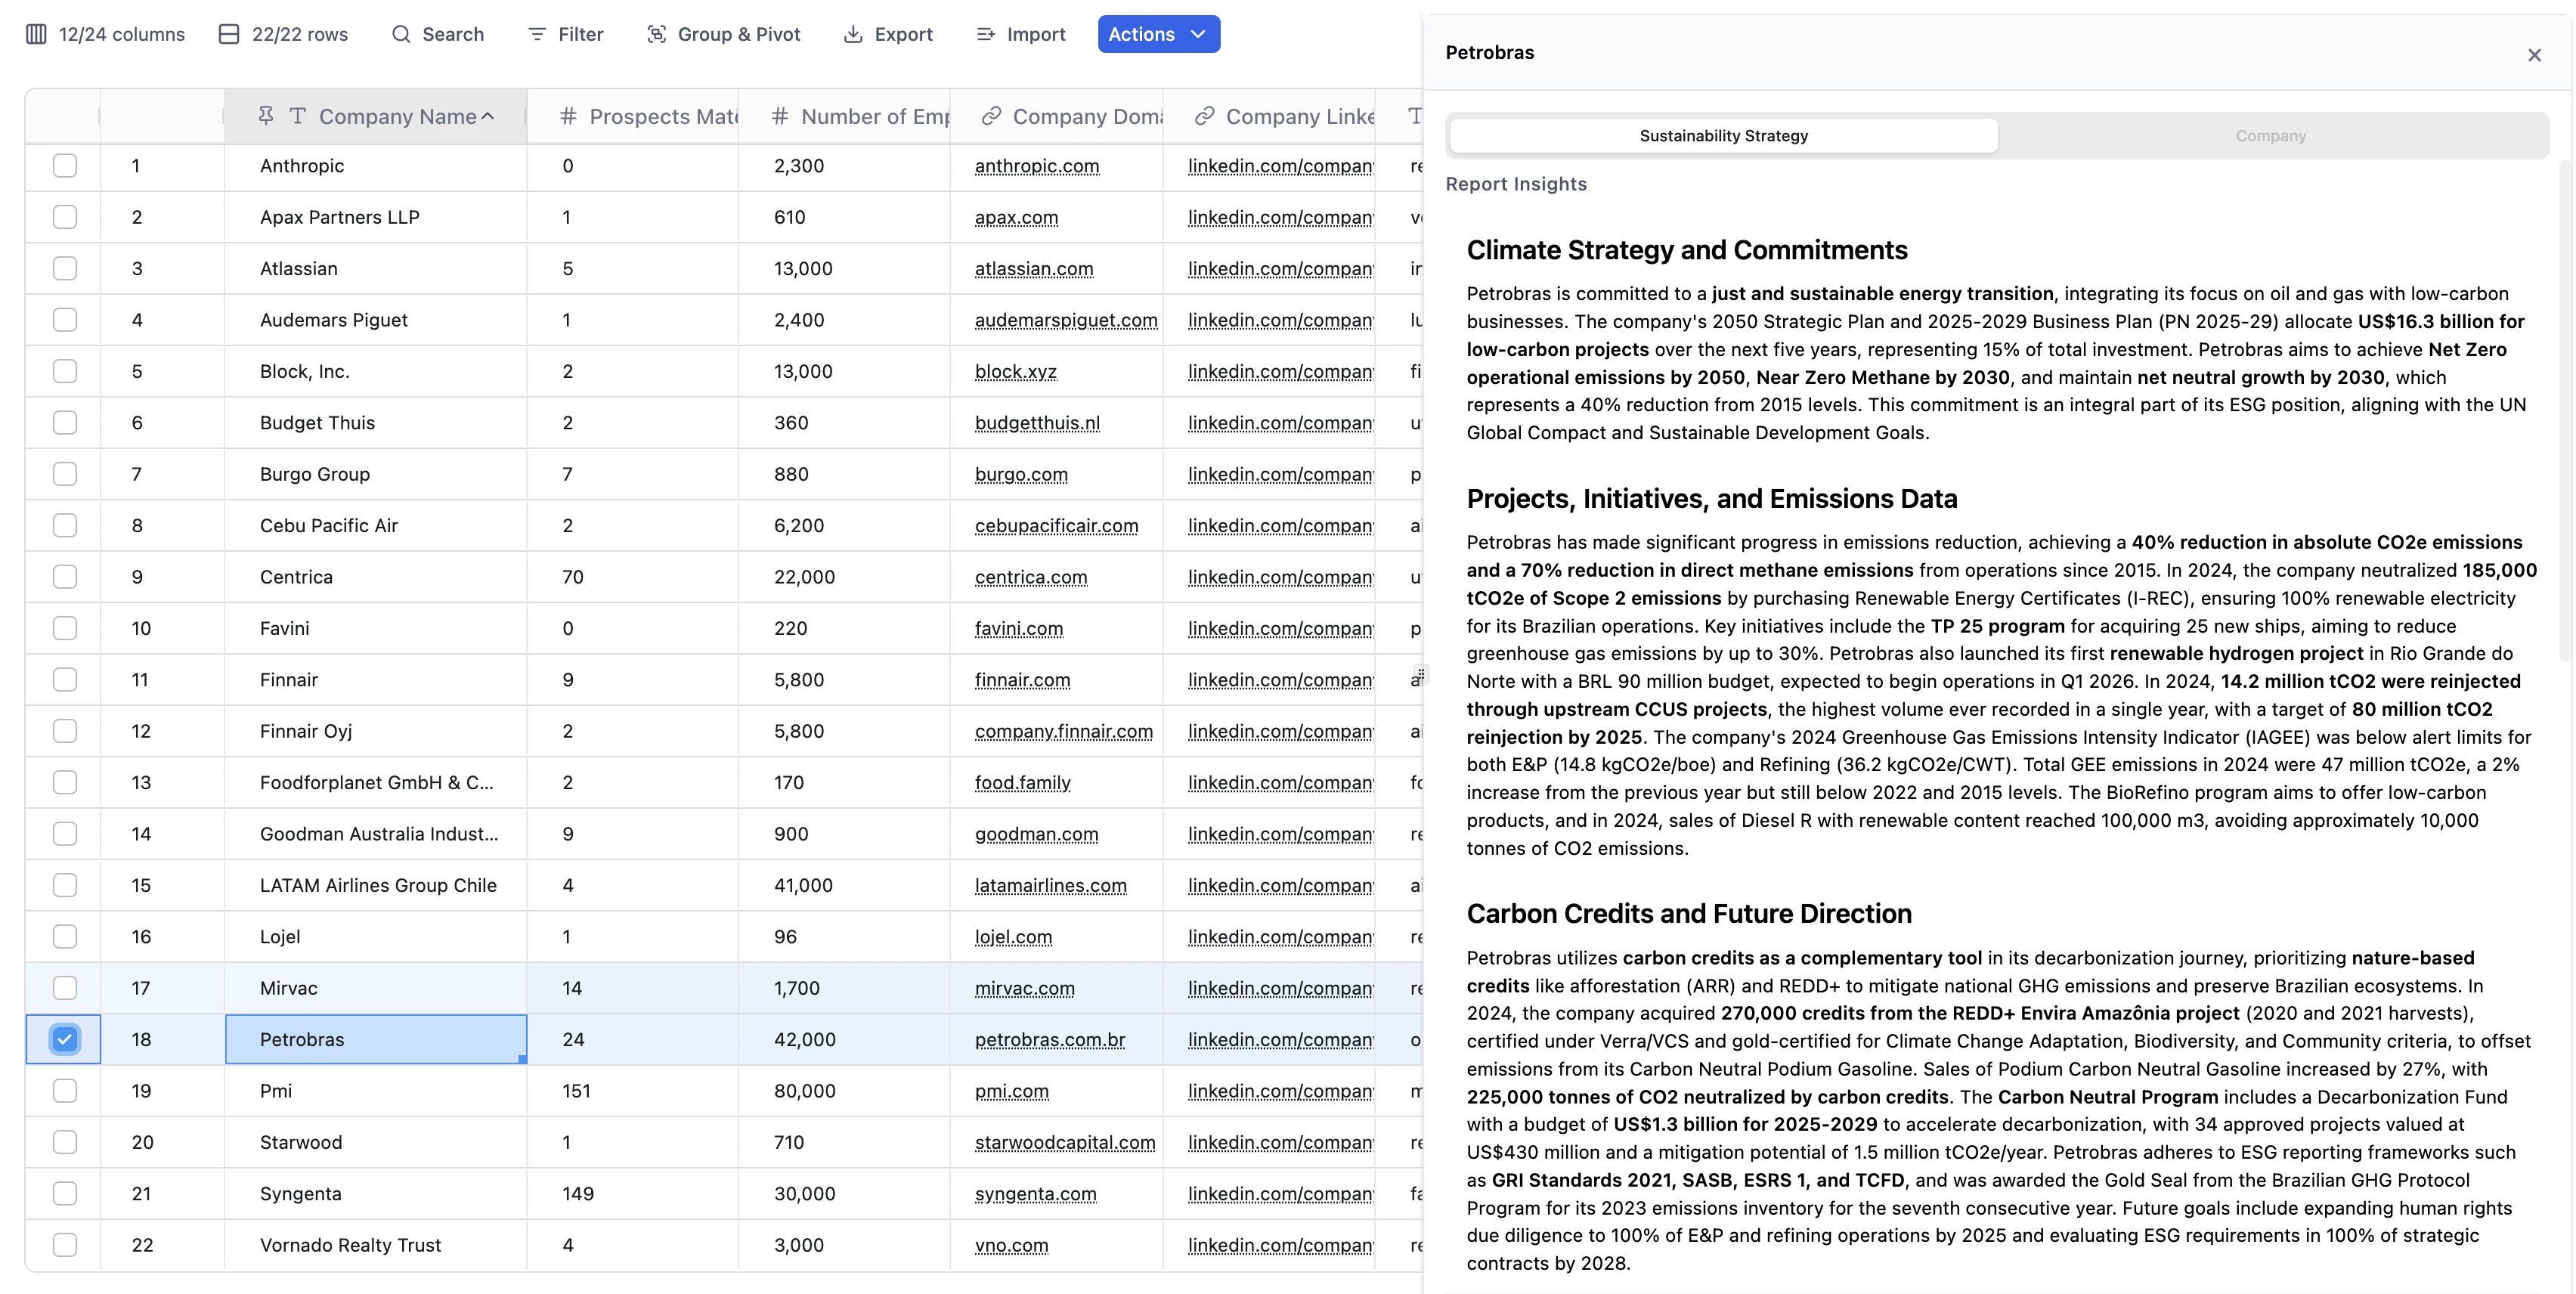The height and width of the screenshot is (1294, 2576).
Task: Click the Import icon
Action: point(986,34)
